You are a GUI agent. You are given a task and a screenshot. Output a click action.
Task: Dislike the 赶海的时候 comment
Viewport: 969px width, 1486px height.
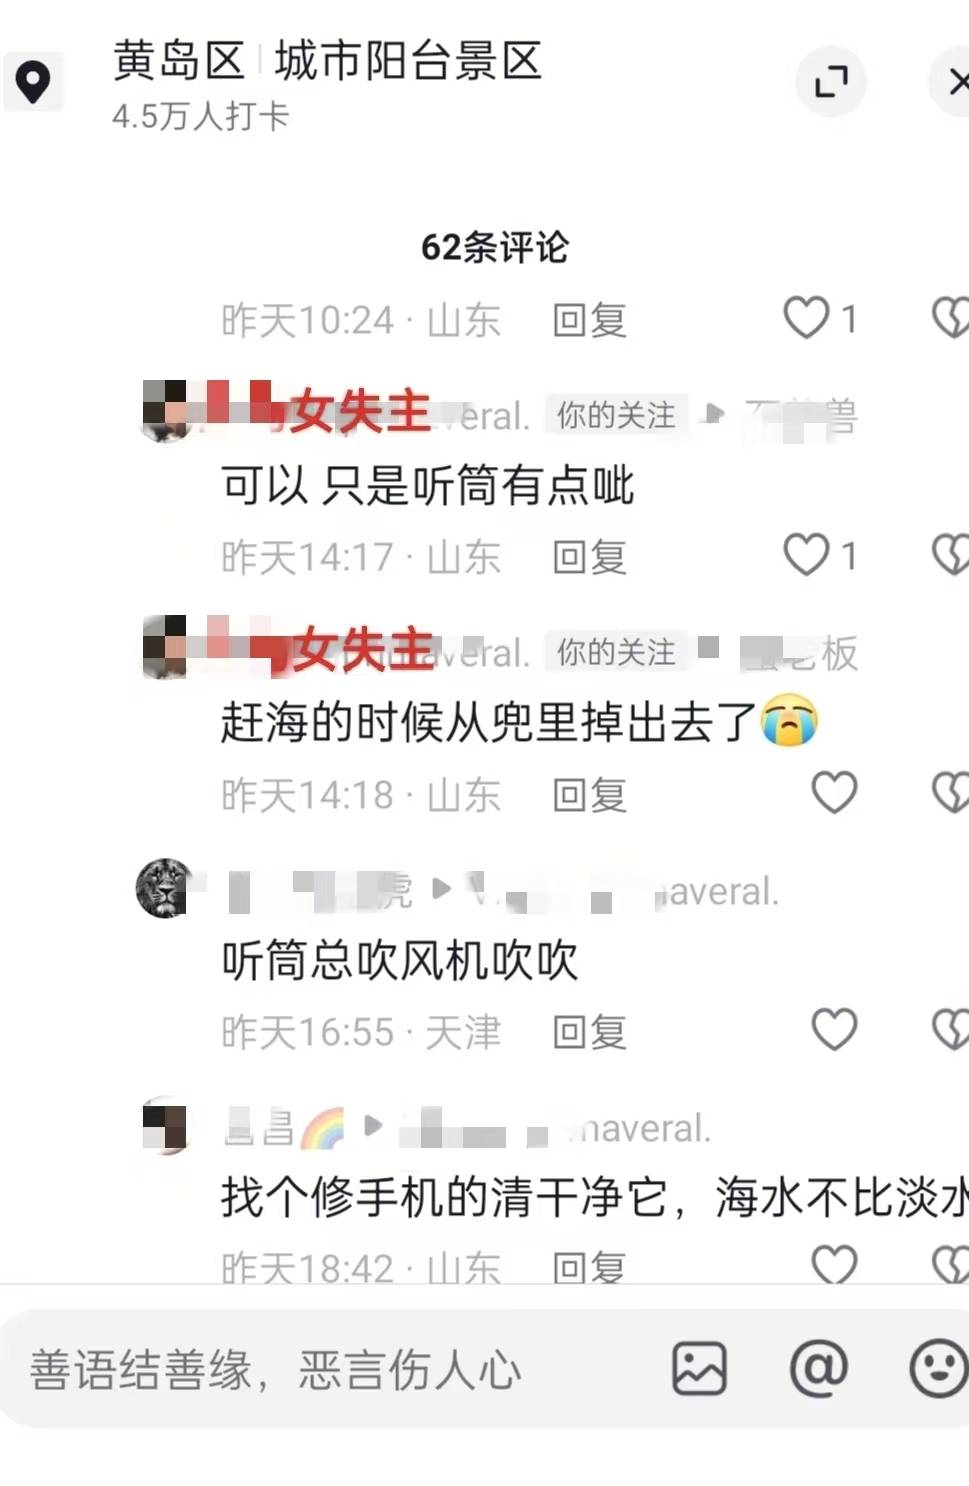coord(949,793)
